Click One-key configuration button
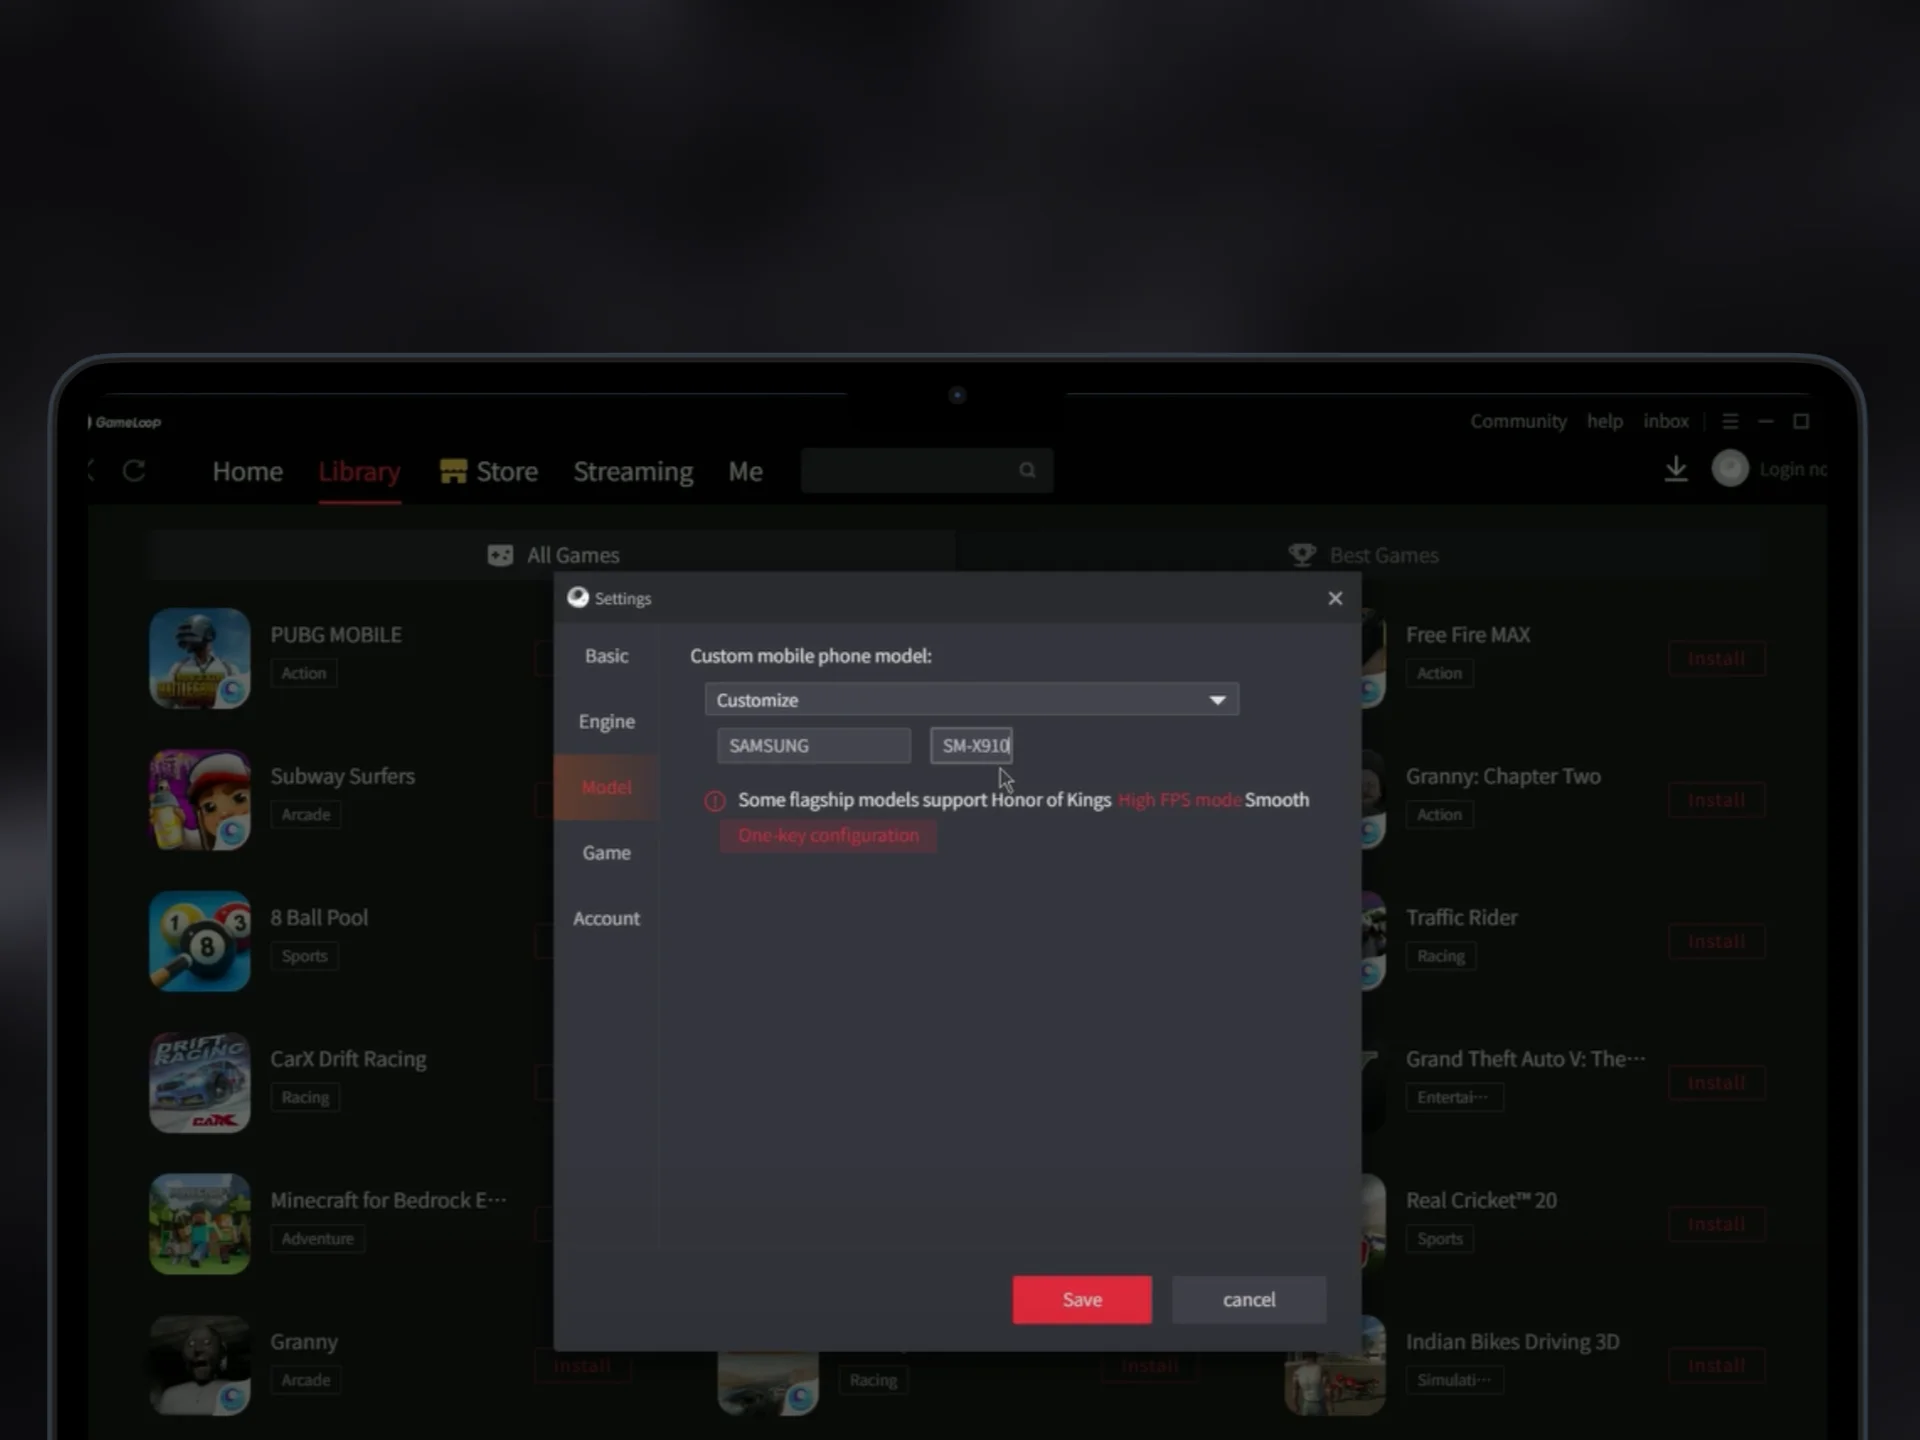The image size is (1920, 1440). pos(828,835)
